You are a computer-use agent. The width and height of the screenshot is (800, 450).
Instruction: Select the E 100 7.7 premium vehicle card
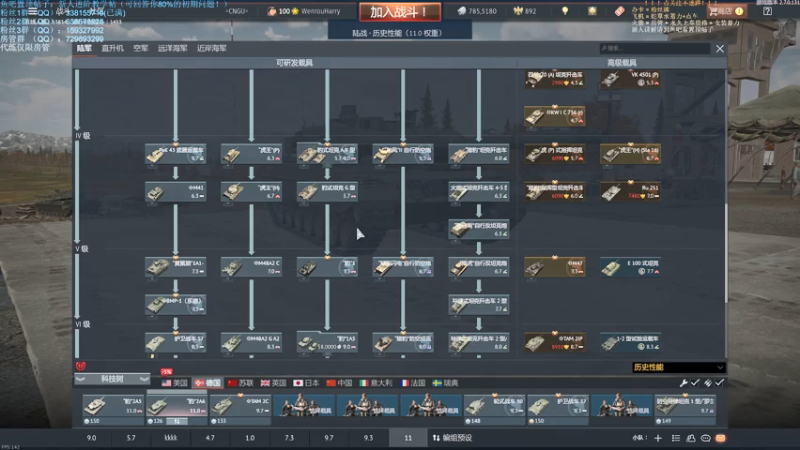pos(630,267)
